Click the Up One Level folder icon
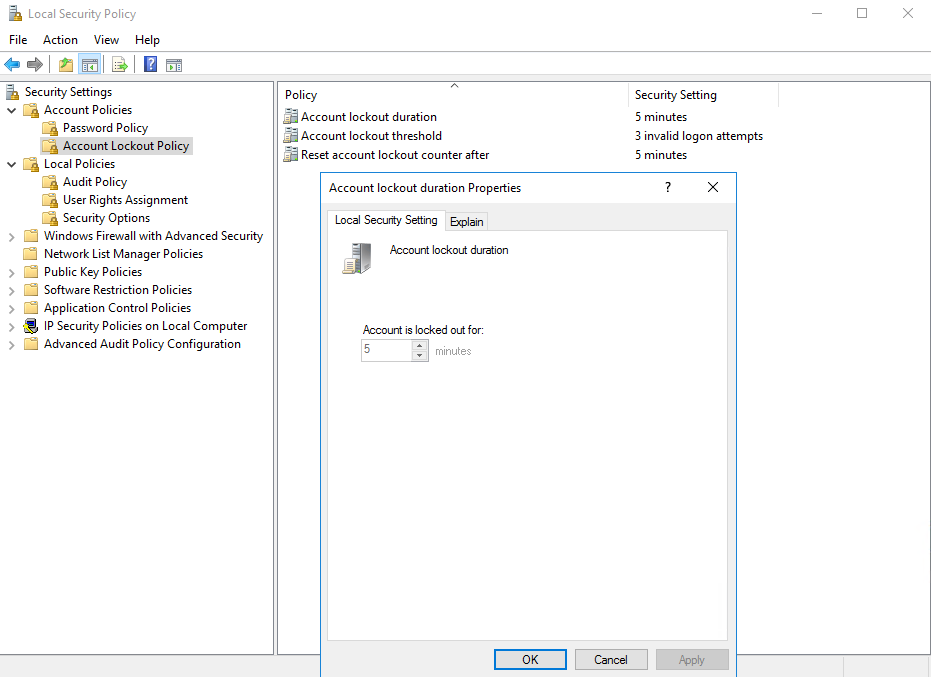The height and width of the screenshot is (677, 931). [x=65, y=64]
